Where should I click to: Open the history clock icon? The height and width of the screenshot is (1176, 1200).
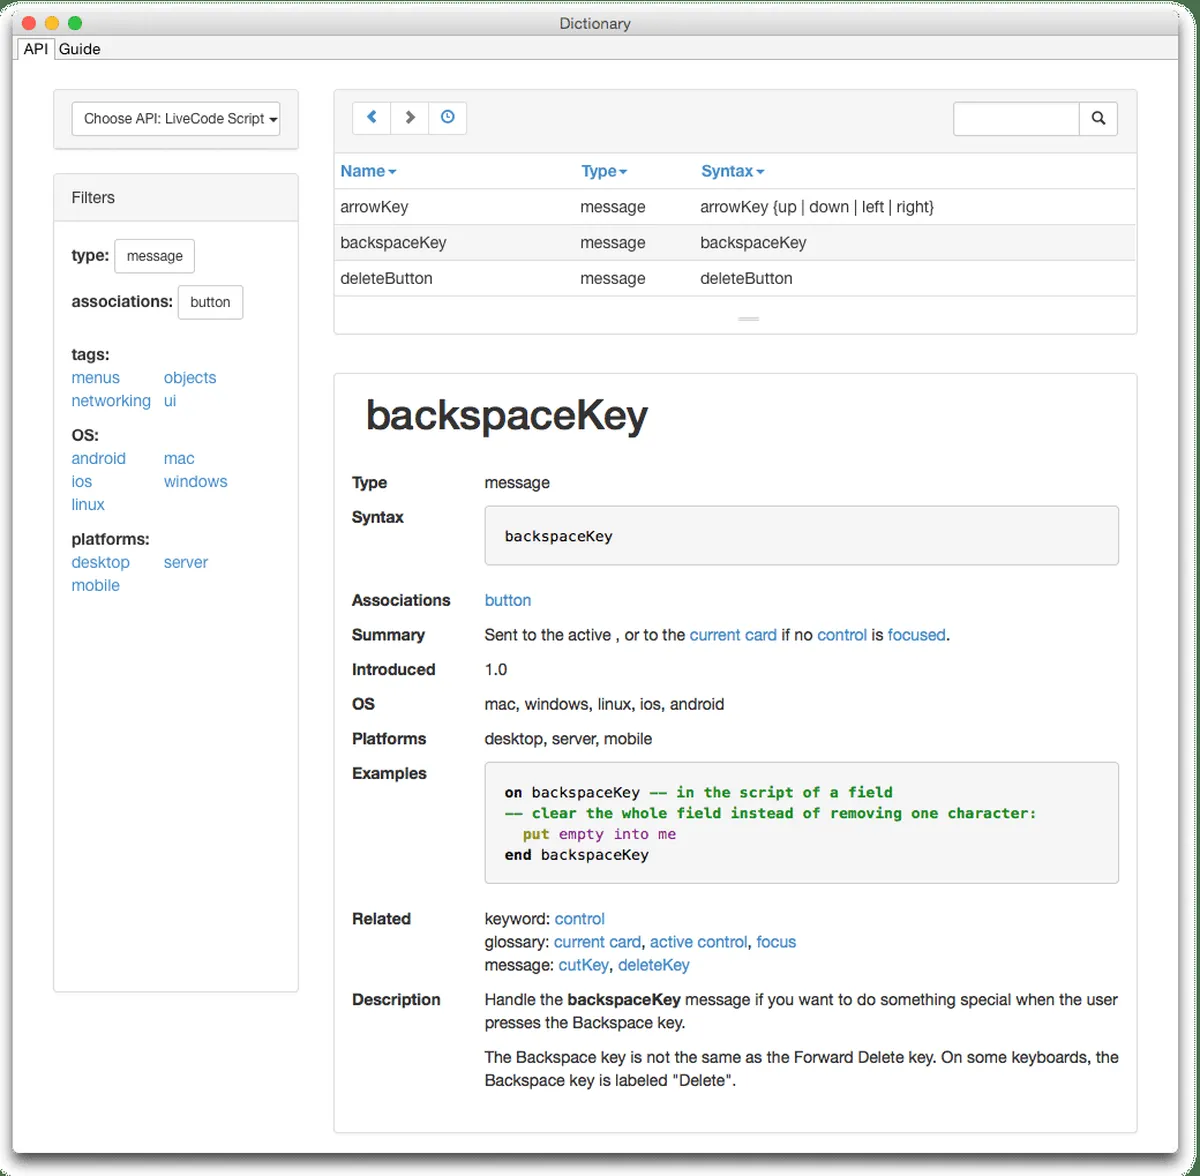pos(447,118)
